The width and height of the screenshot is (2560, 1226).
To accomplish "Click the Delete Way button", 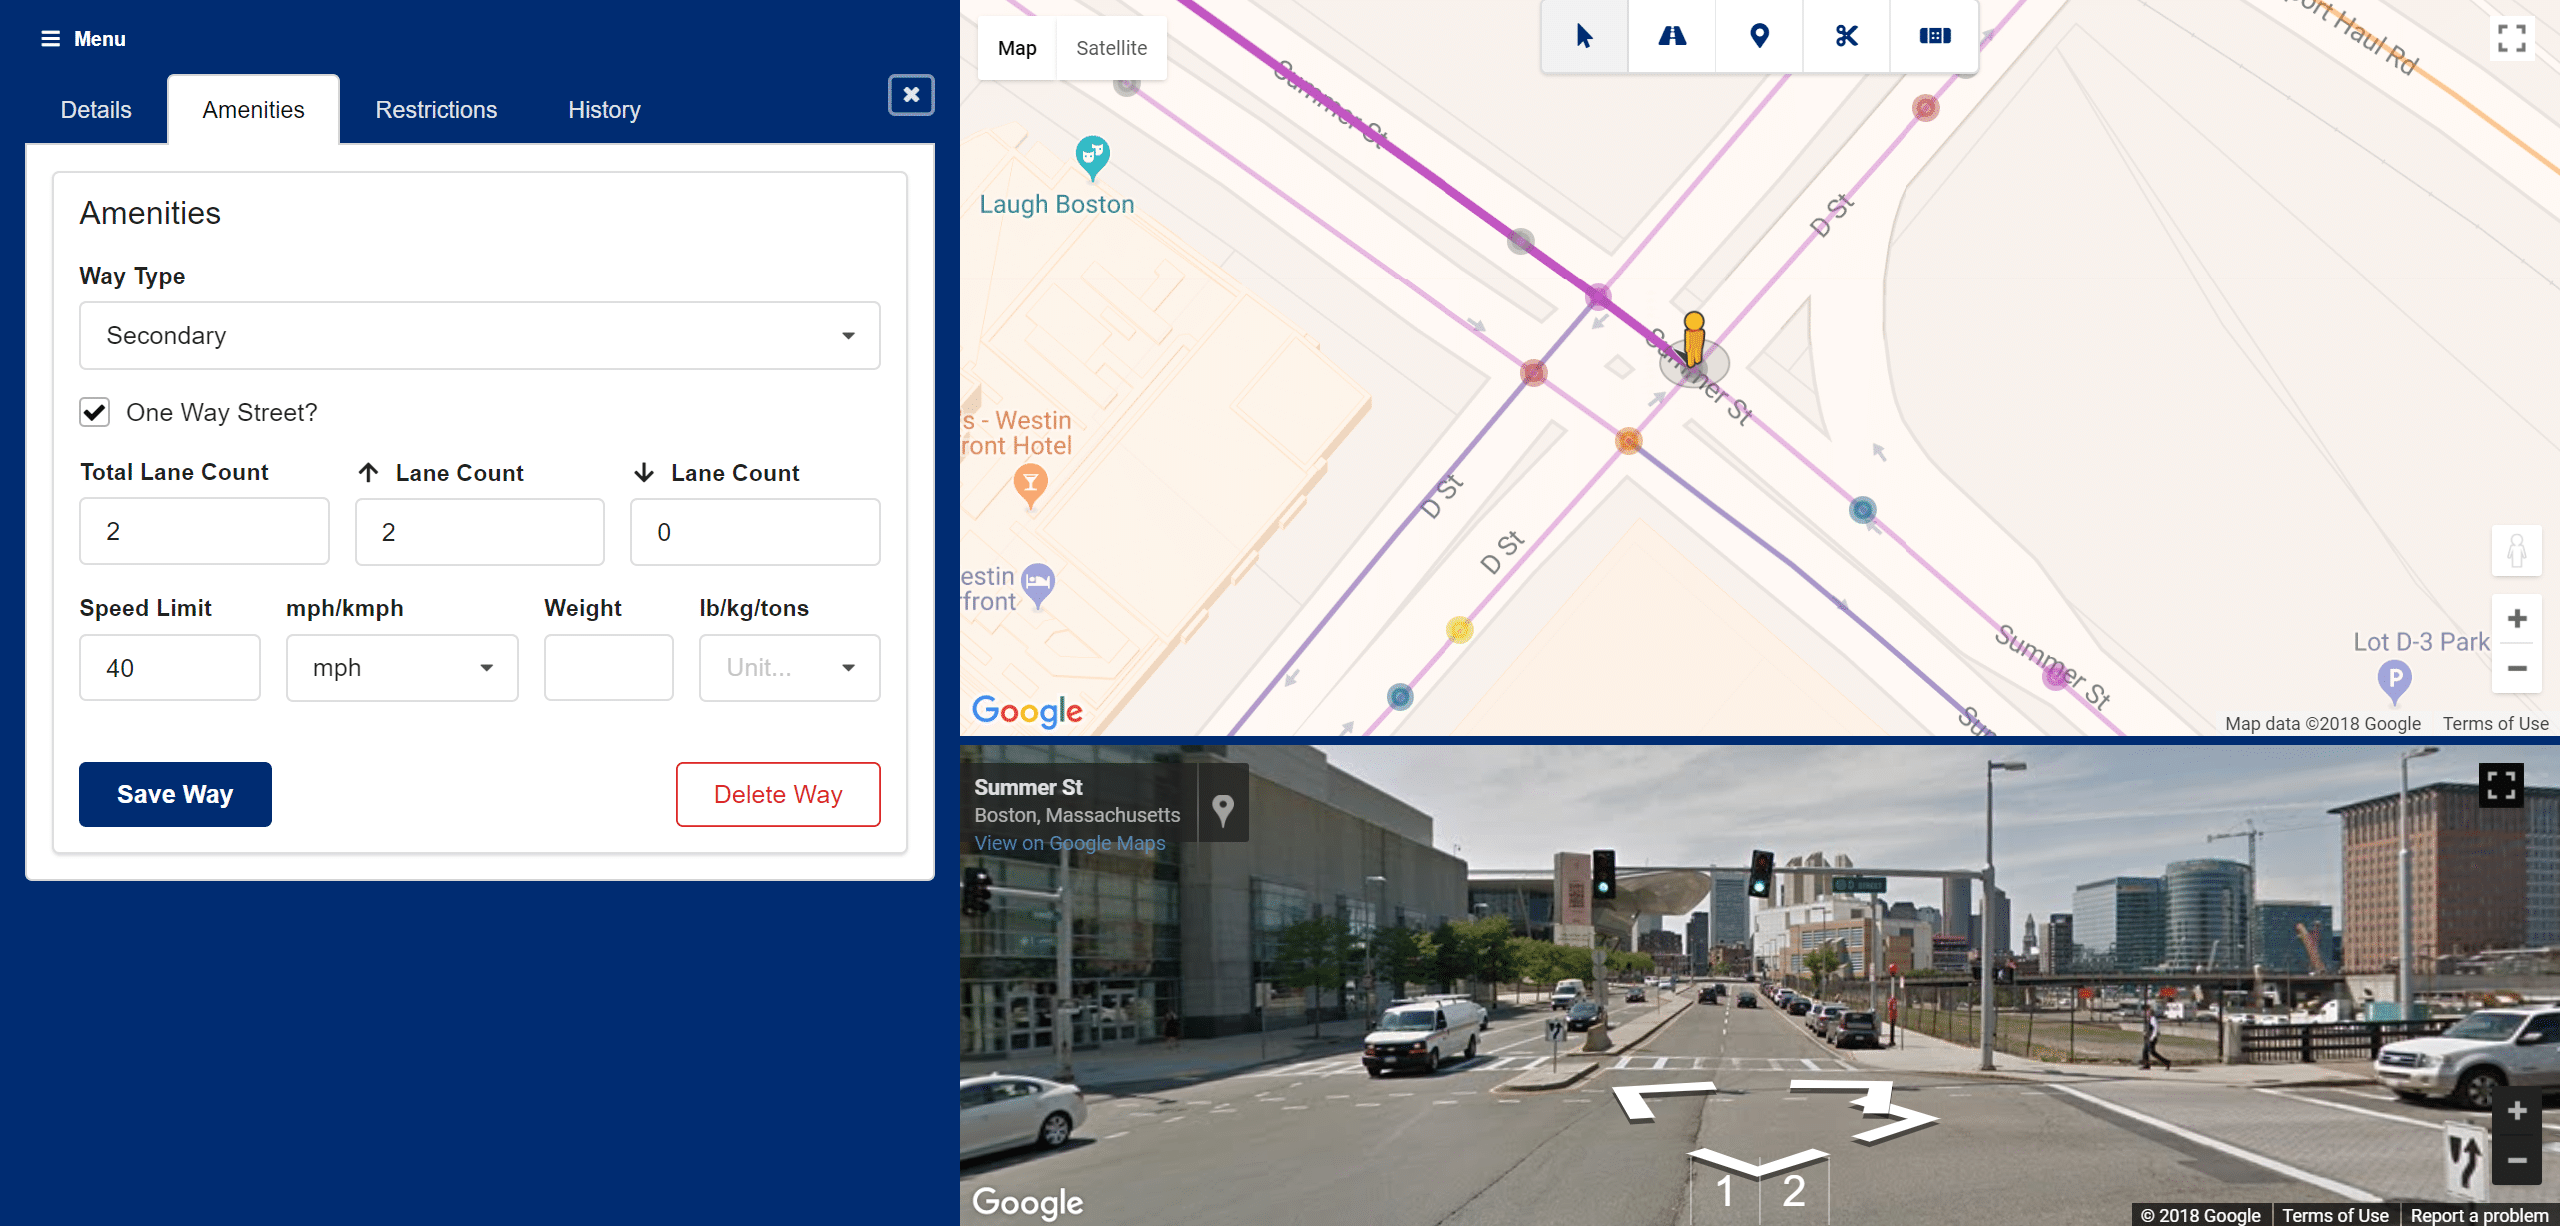I will 777,793.
